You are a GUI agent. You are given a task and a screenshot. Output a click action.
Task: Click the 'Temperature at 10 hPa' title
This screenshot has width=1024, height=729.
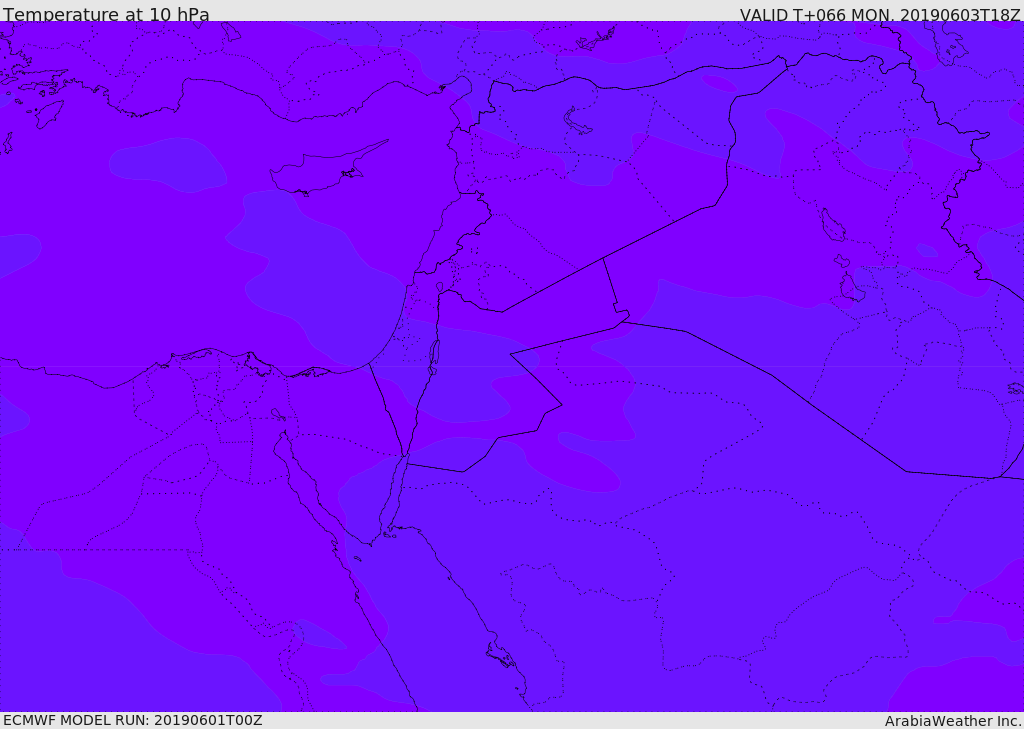(x=106, y=14)
